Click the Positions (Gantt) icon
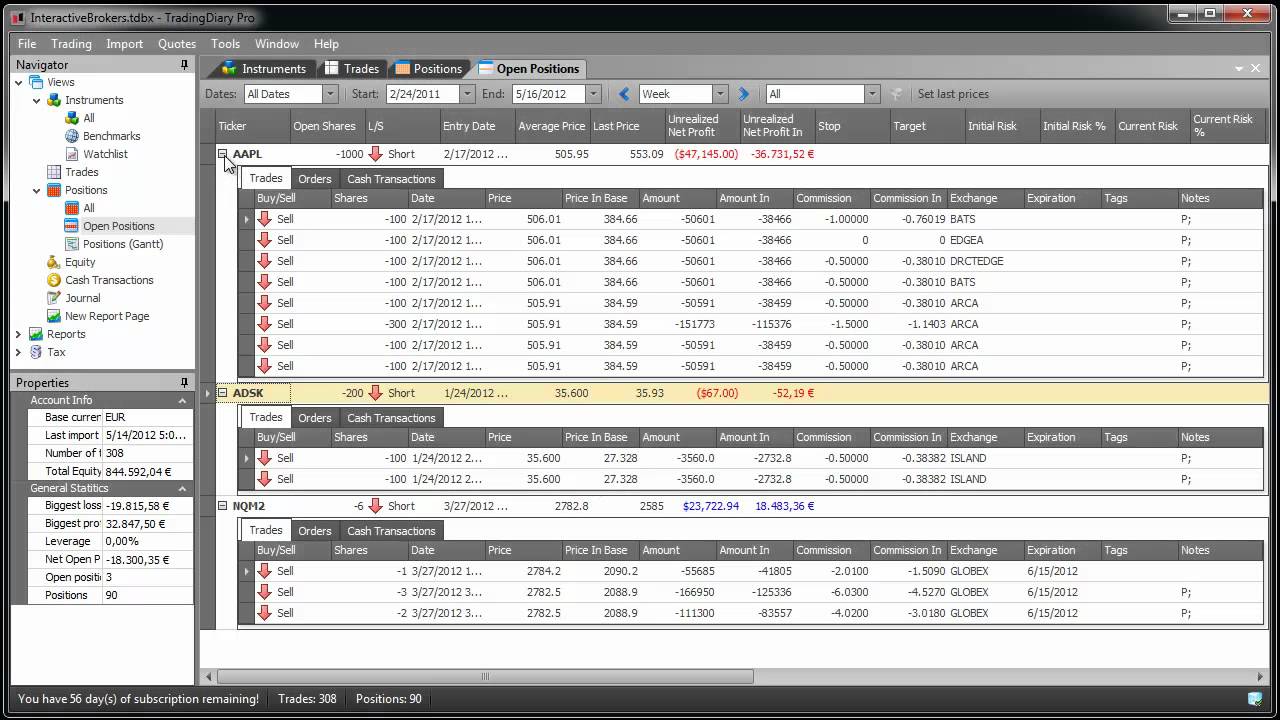The height and width of the screenshot is (720, 1280). tap(72, 244)
